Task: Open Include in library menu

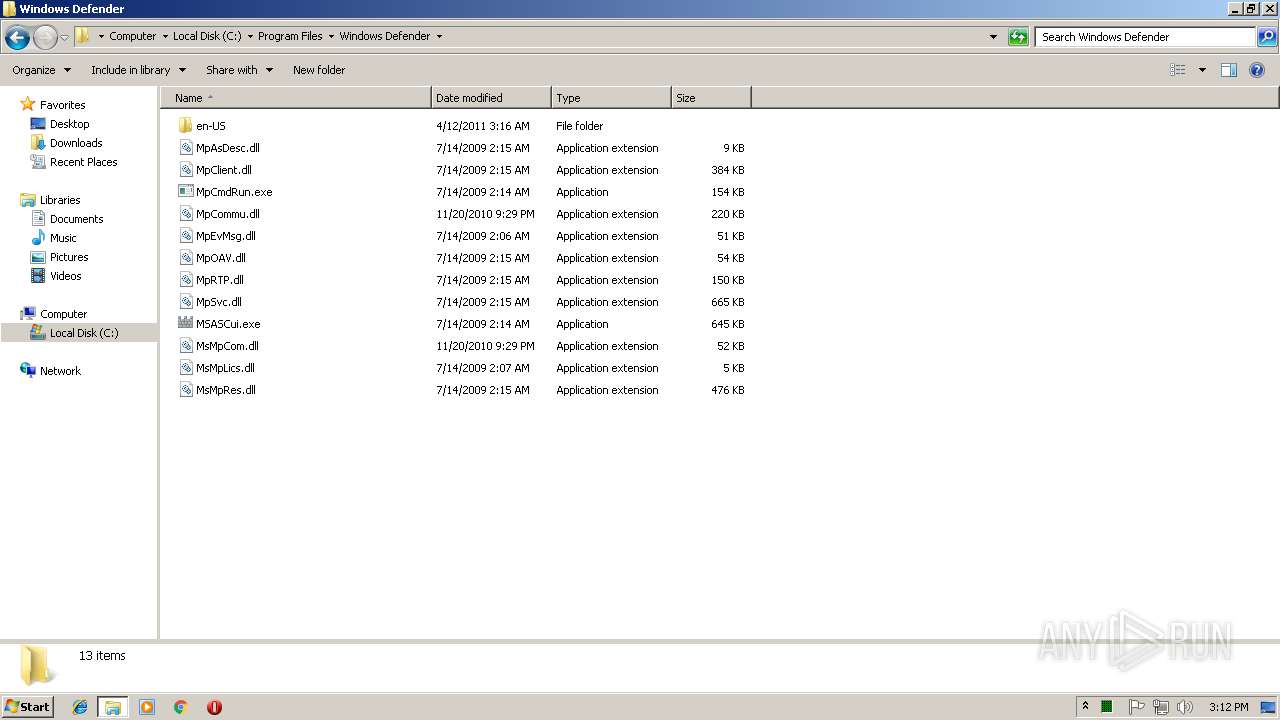Action: pos(138,70)
